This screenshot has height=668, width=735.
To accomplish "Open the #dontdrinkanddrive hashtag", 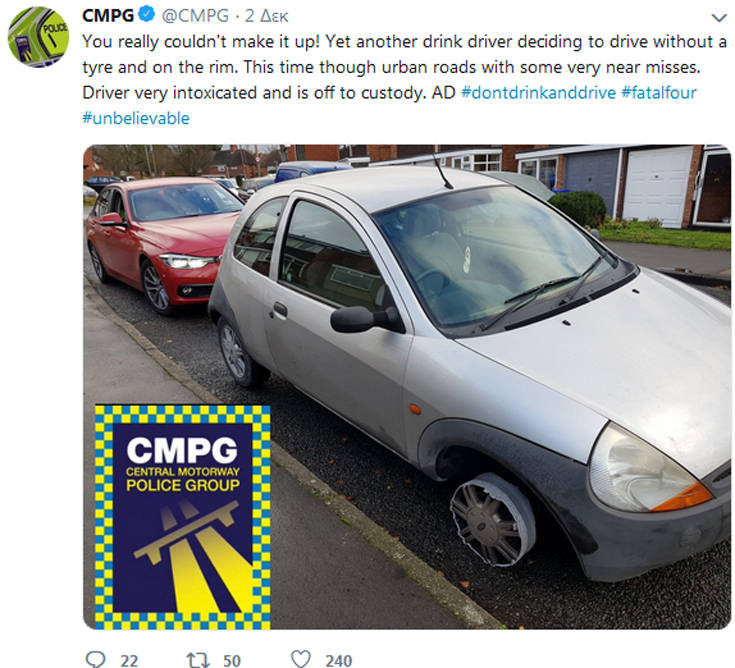I will click(538, 92).
